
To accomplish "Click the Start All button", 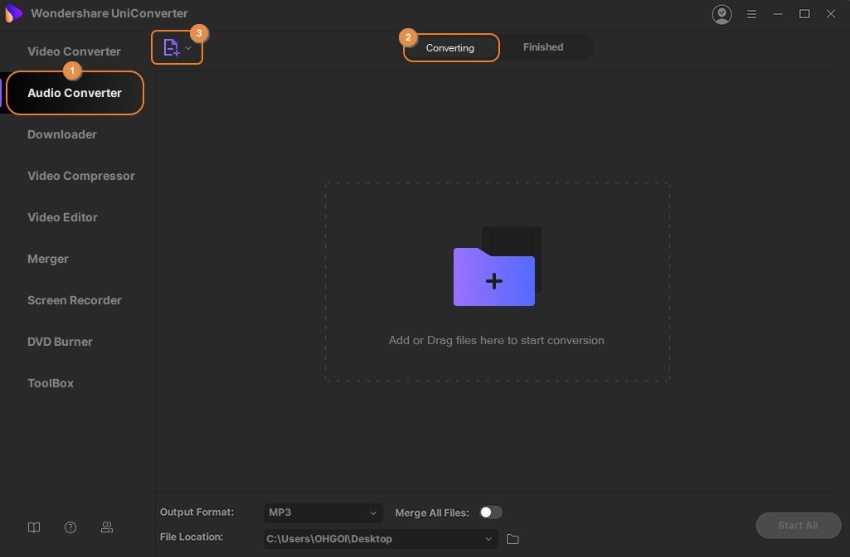I will tap(798, 525).
